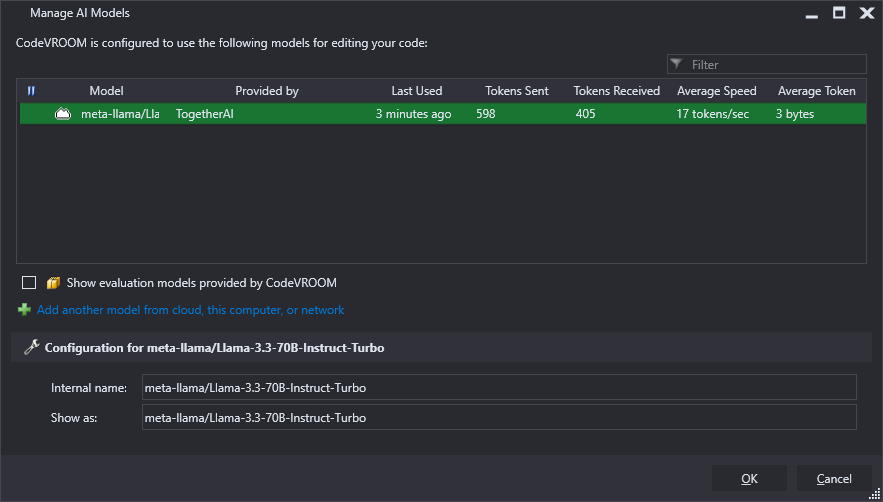The image size is (883, 502).
Task: Click the yellow package icon beside evaluation models
Action: tap(53, 282)
